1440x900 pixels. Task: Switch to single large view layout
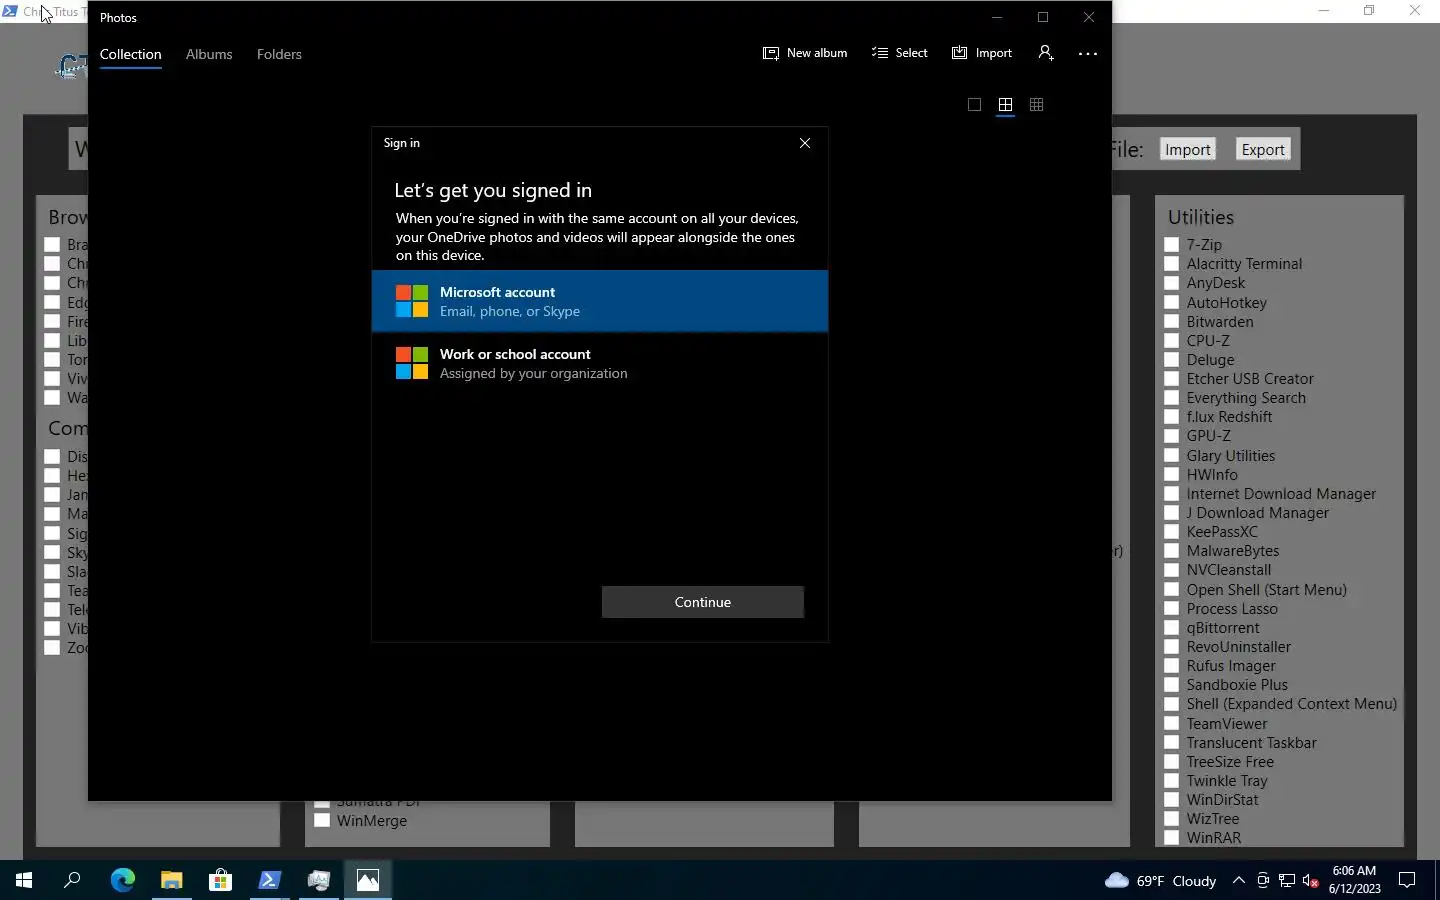click(974, 104)
